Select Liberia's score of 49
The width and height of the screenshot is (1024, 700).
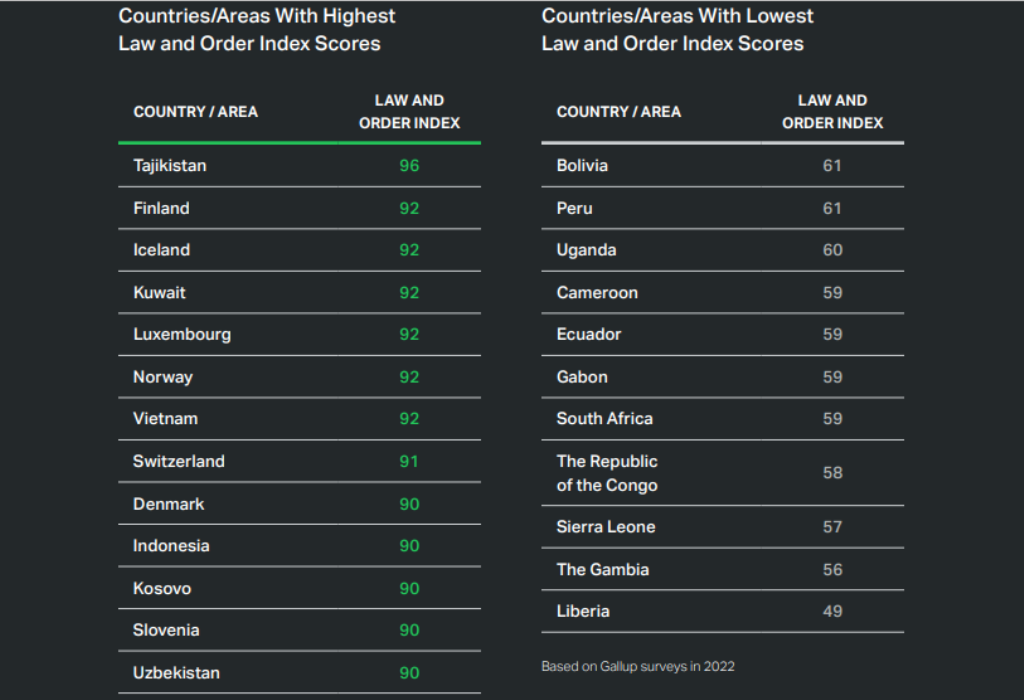(832, 611)
